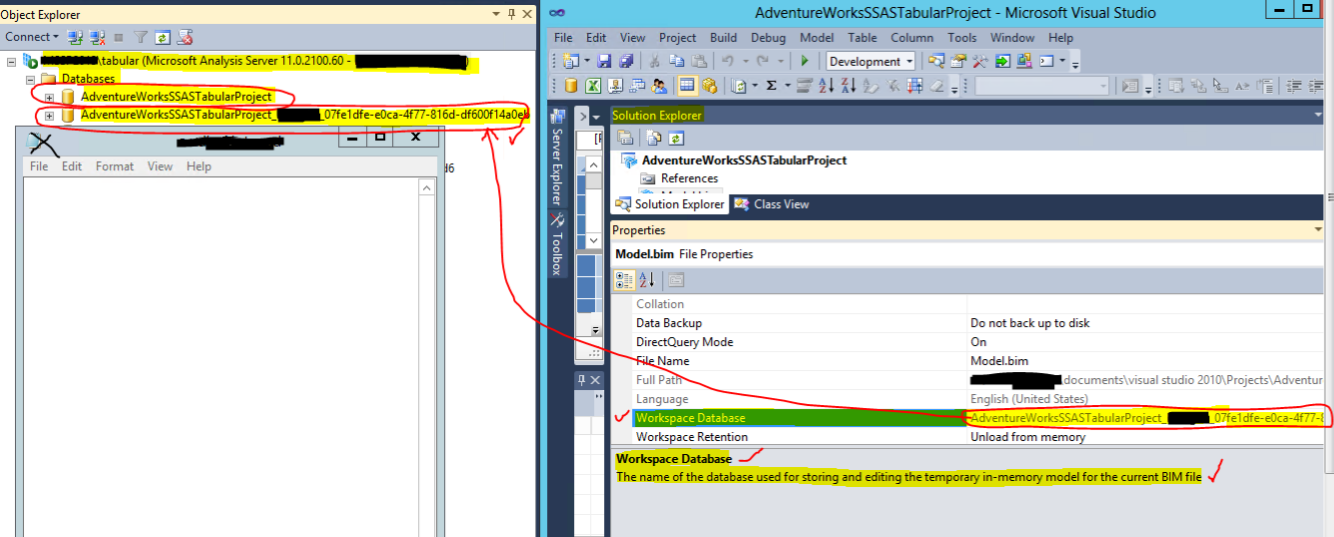Click green Start Debugging play icon
This screenshot has width=1334, height=537.
pos(805,61)
